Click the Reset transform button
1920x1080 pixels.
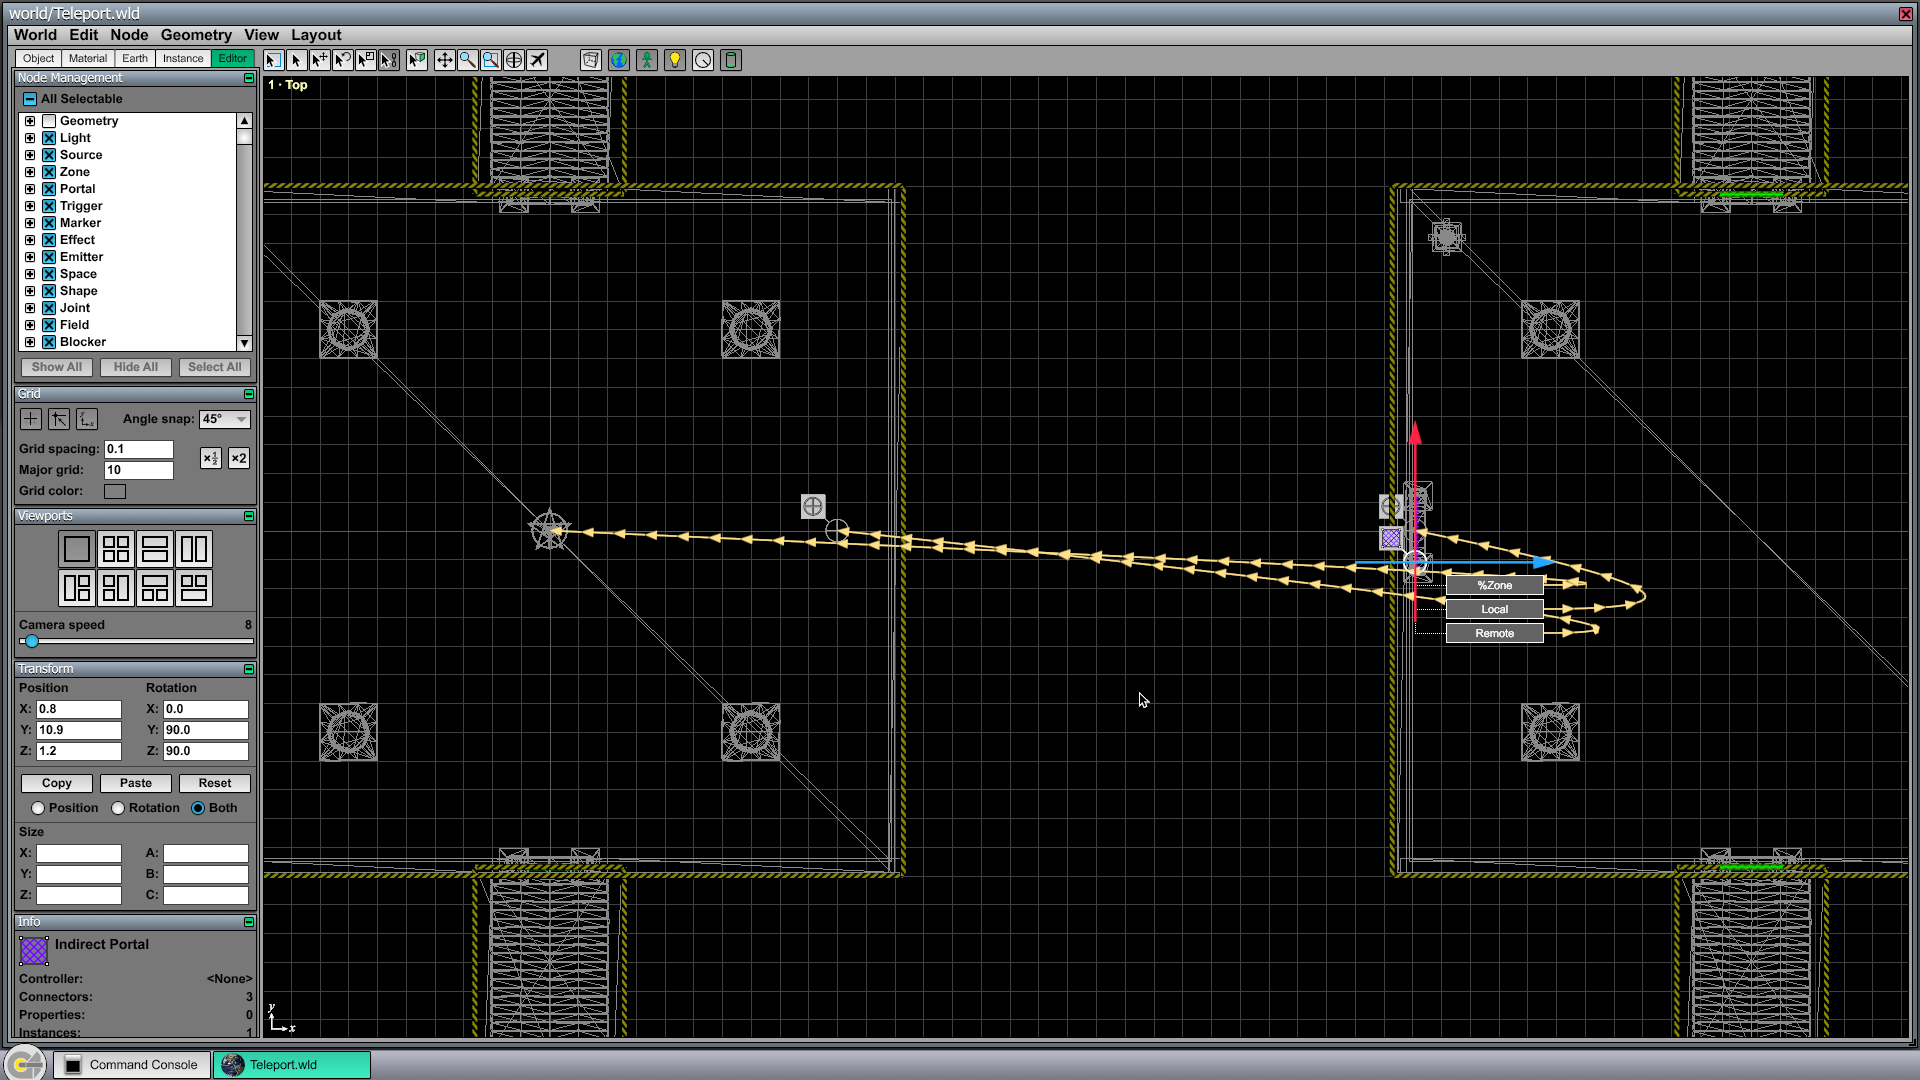[x=215, y=783]
